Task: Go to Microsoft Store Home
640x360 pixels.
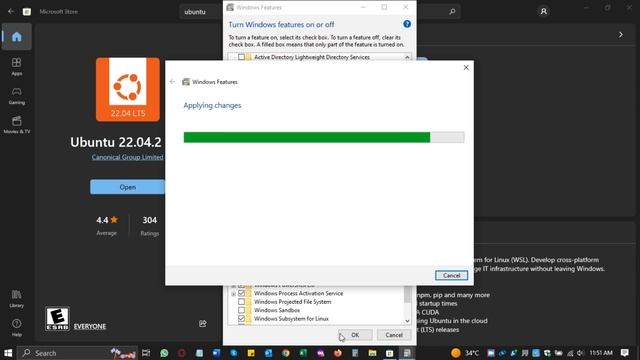Action: pyautogui.click(x=17, y=37)
